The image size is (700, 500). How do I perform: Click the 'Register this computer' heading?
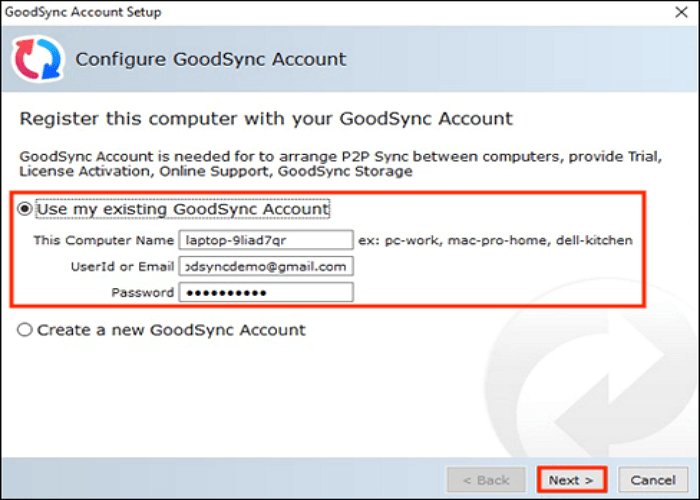point(266,119)
